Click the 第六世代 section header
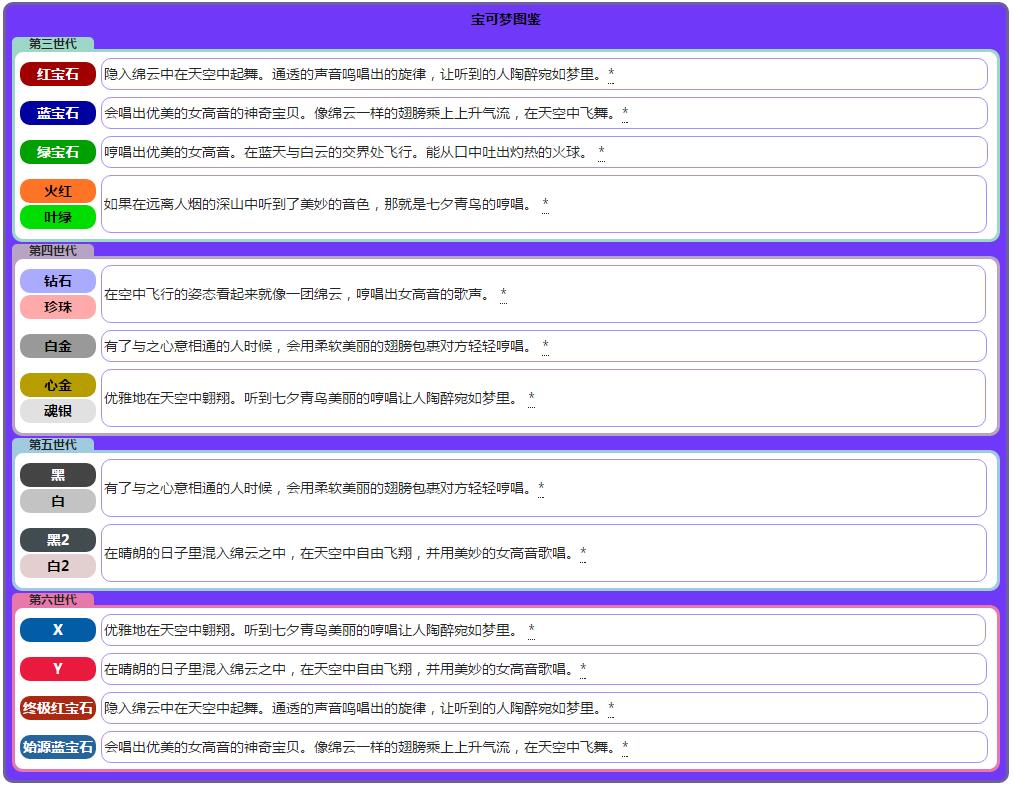The height and width of the screenshot is (787, 1013). coord(53,600)
